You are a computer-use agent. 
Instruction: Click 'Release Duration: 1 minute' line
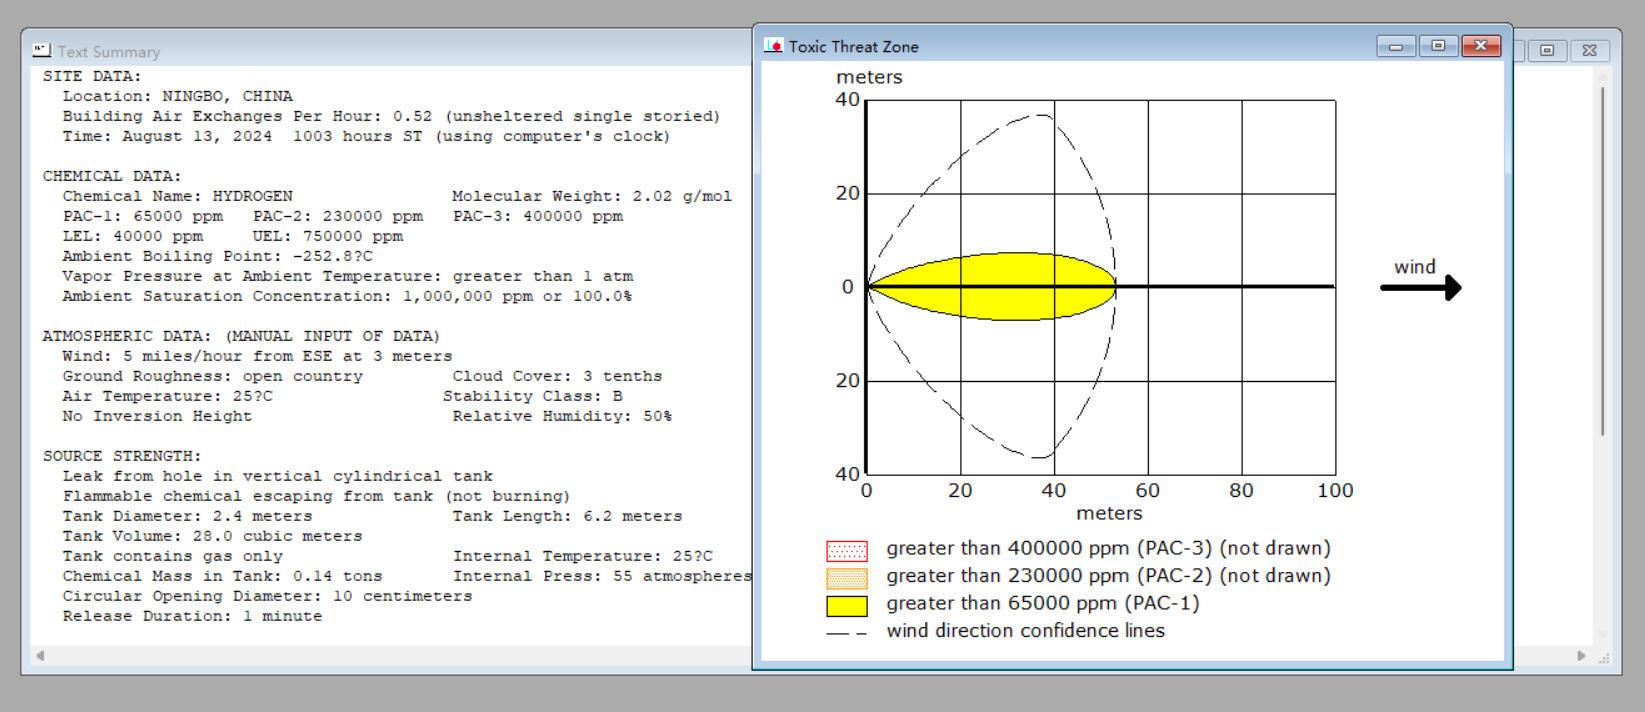click(x=192, y=616)
